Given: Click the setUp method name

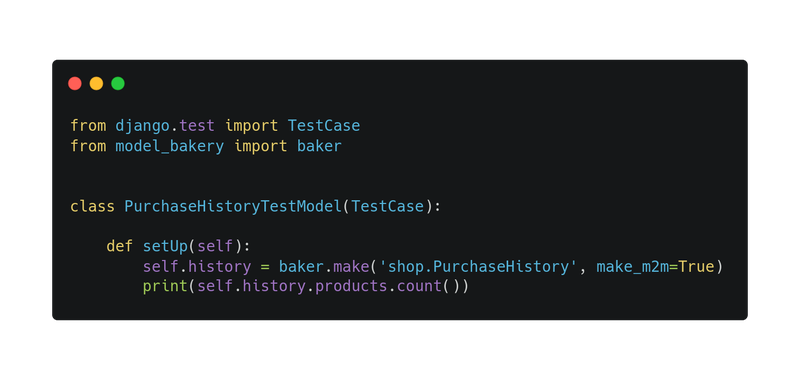Looking at the screenshot, I should [165, 247].
